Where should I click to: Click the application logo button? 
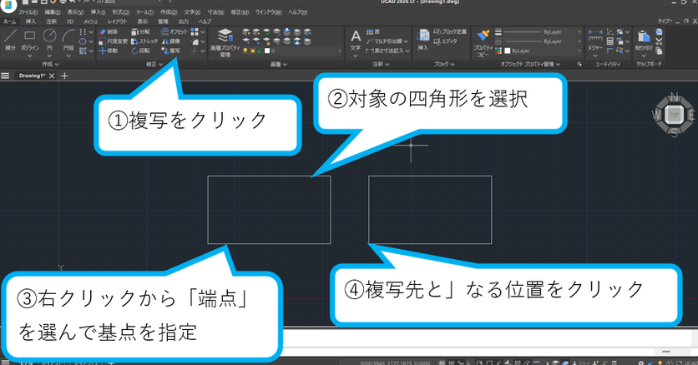[9, 5]
